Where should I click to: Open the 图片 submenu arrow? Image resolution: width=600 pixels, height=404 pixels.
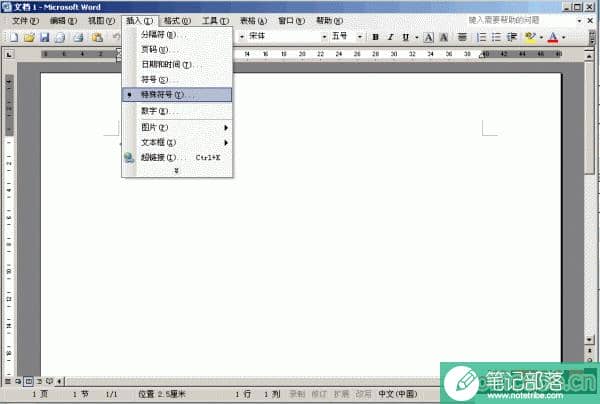pos(226,127)
